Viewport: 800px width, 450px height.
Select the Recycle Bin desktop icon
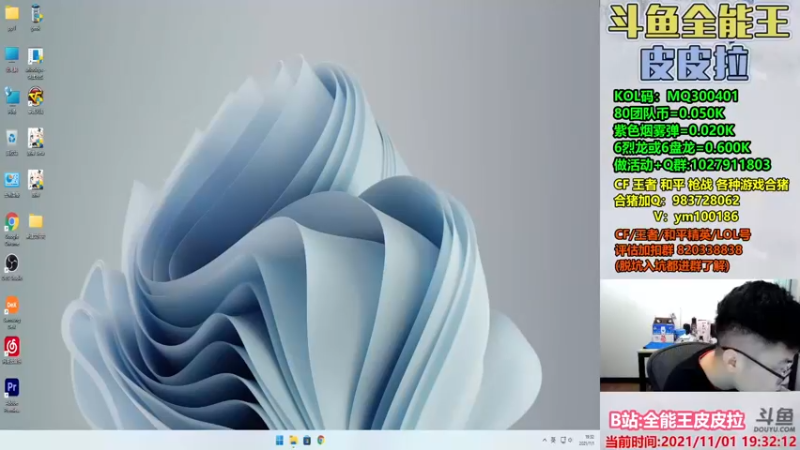pyautogui.click(x=12, y=138)
